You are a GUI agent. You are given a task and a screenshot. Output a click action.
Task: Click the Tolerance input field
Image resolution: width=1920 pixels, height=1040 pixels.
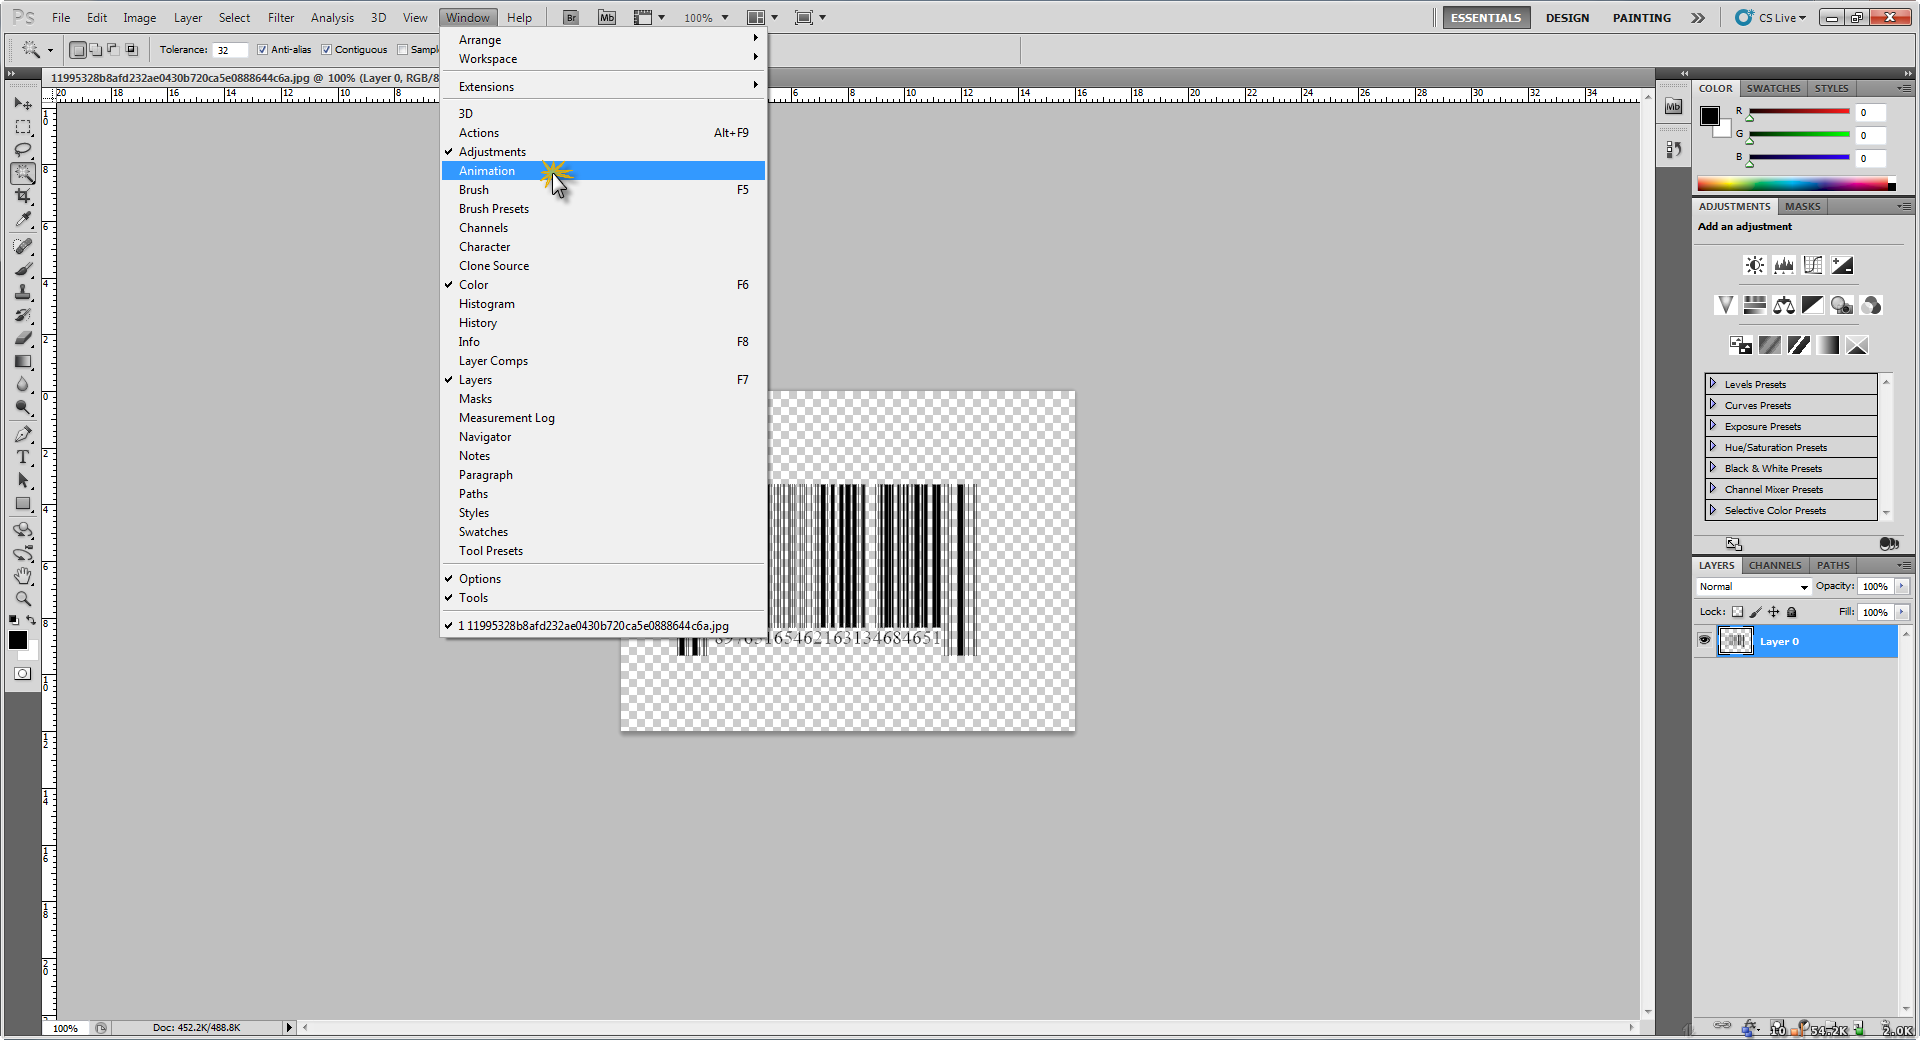(230, 50)
